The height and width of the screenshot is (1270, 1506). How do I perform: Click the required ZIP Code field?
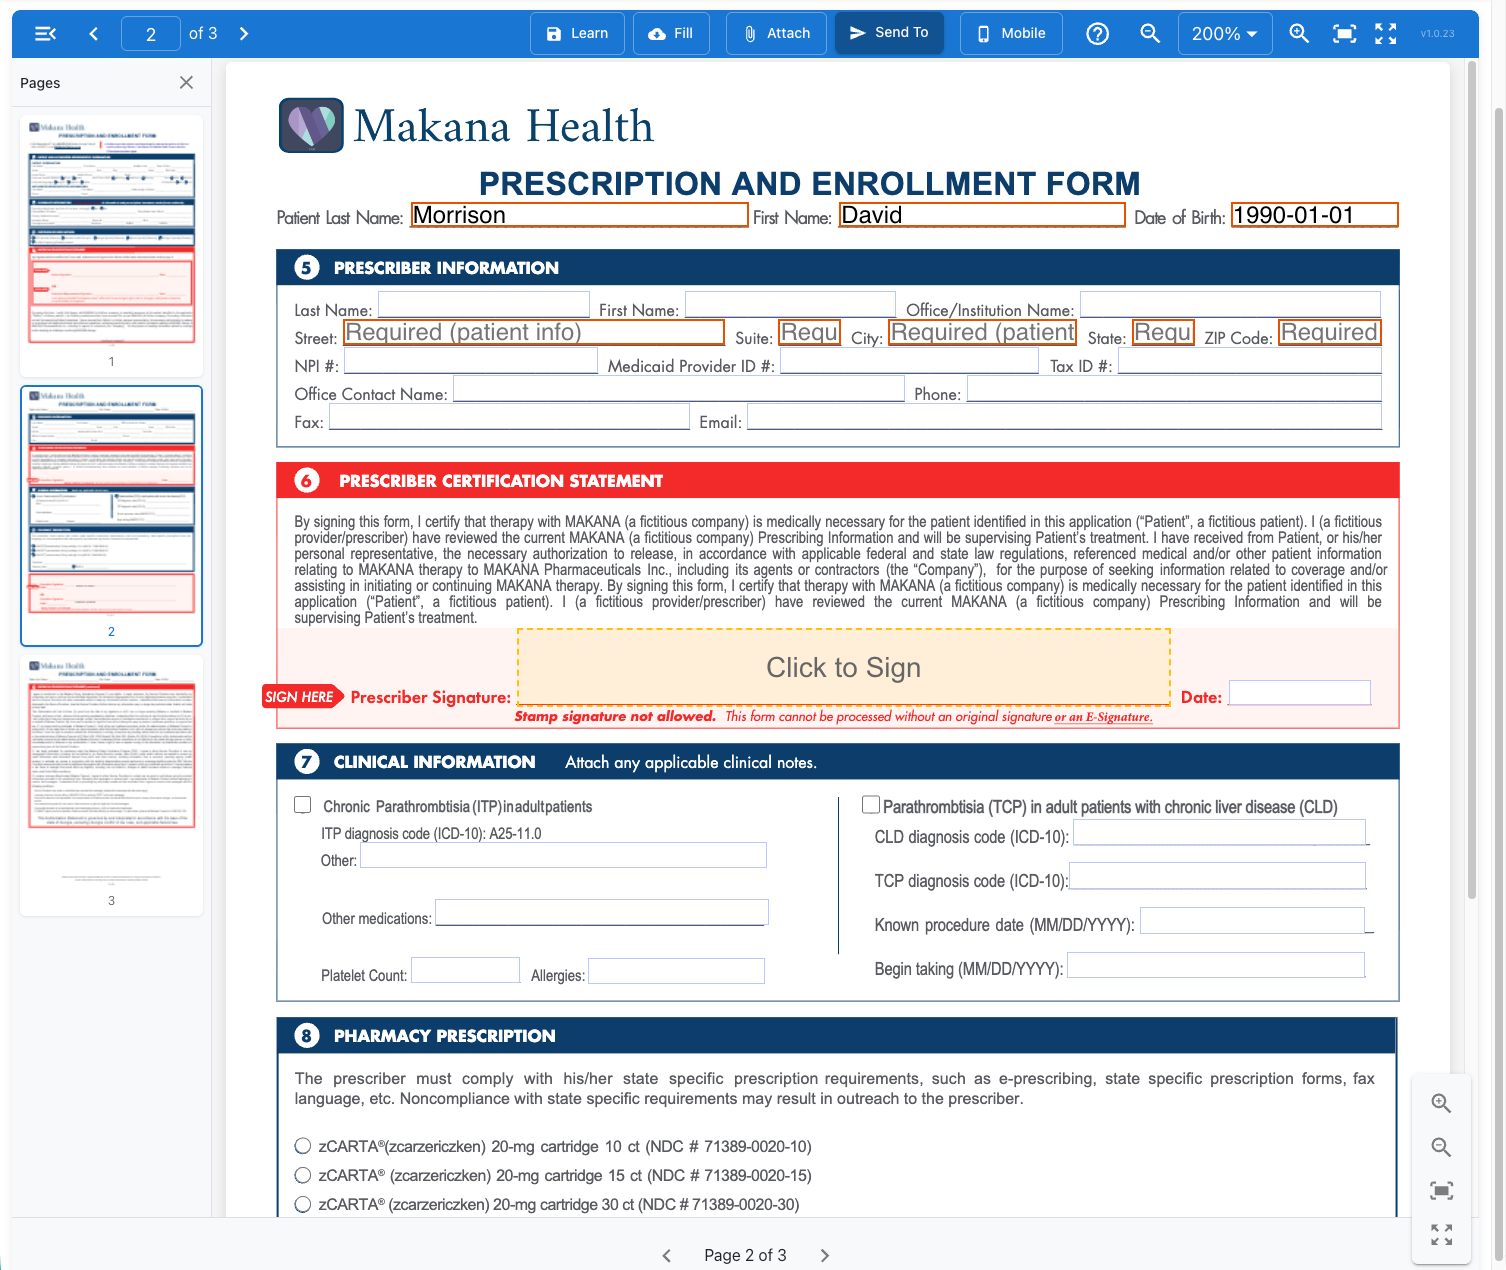(x=1330, y=333)
